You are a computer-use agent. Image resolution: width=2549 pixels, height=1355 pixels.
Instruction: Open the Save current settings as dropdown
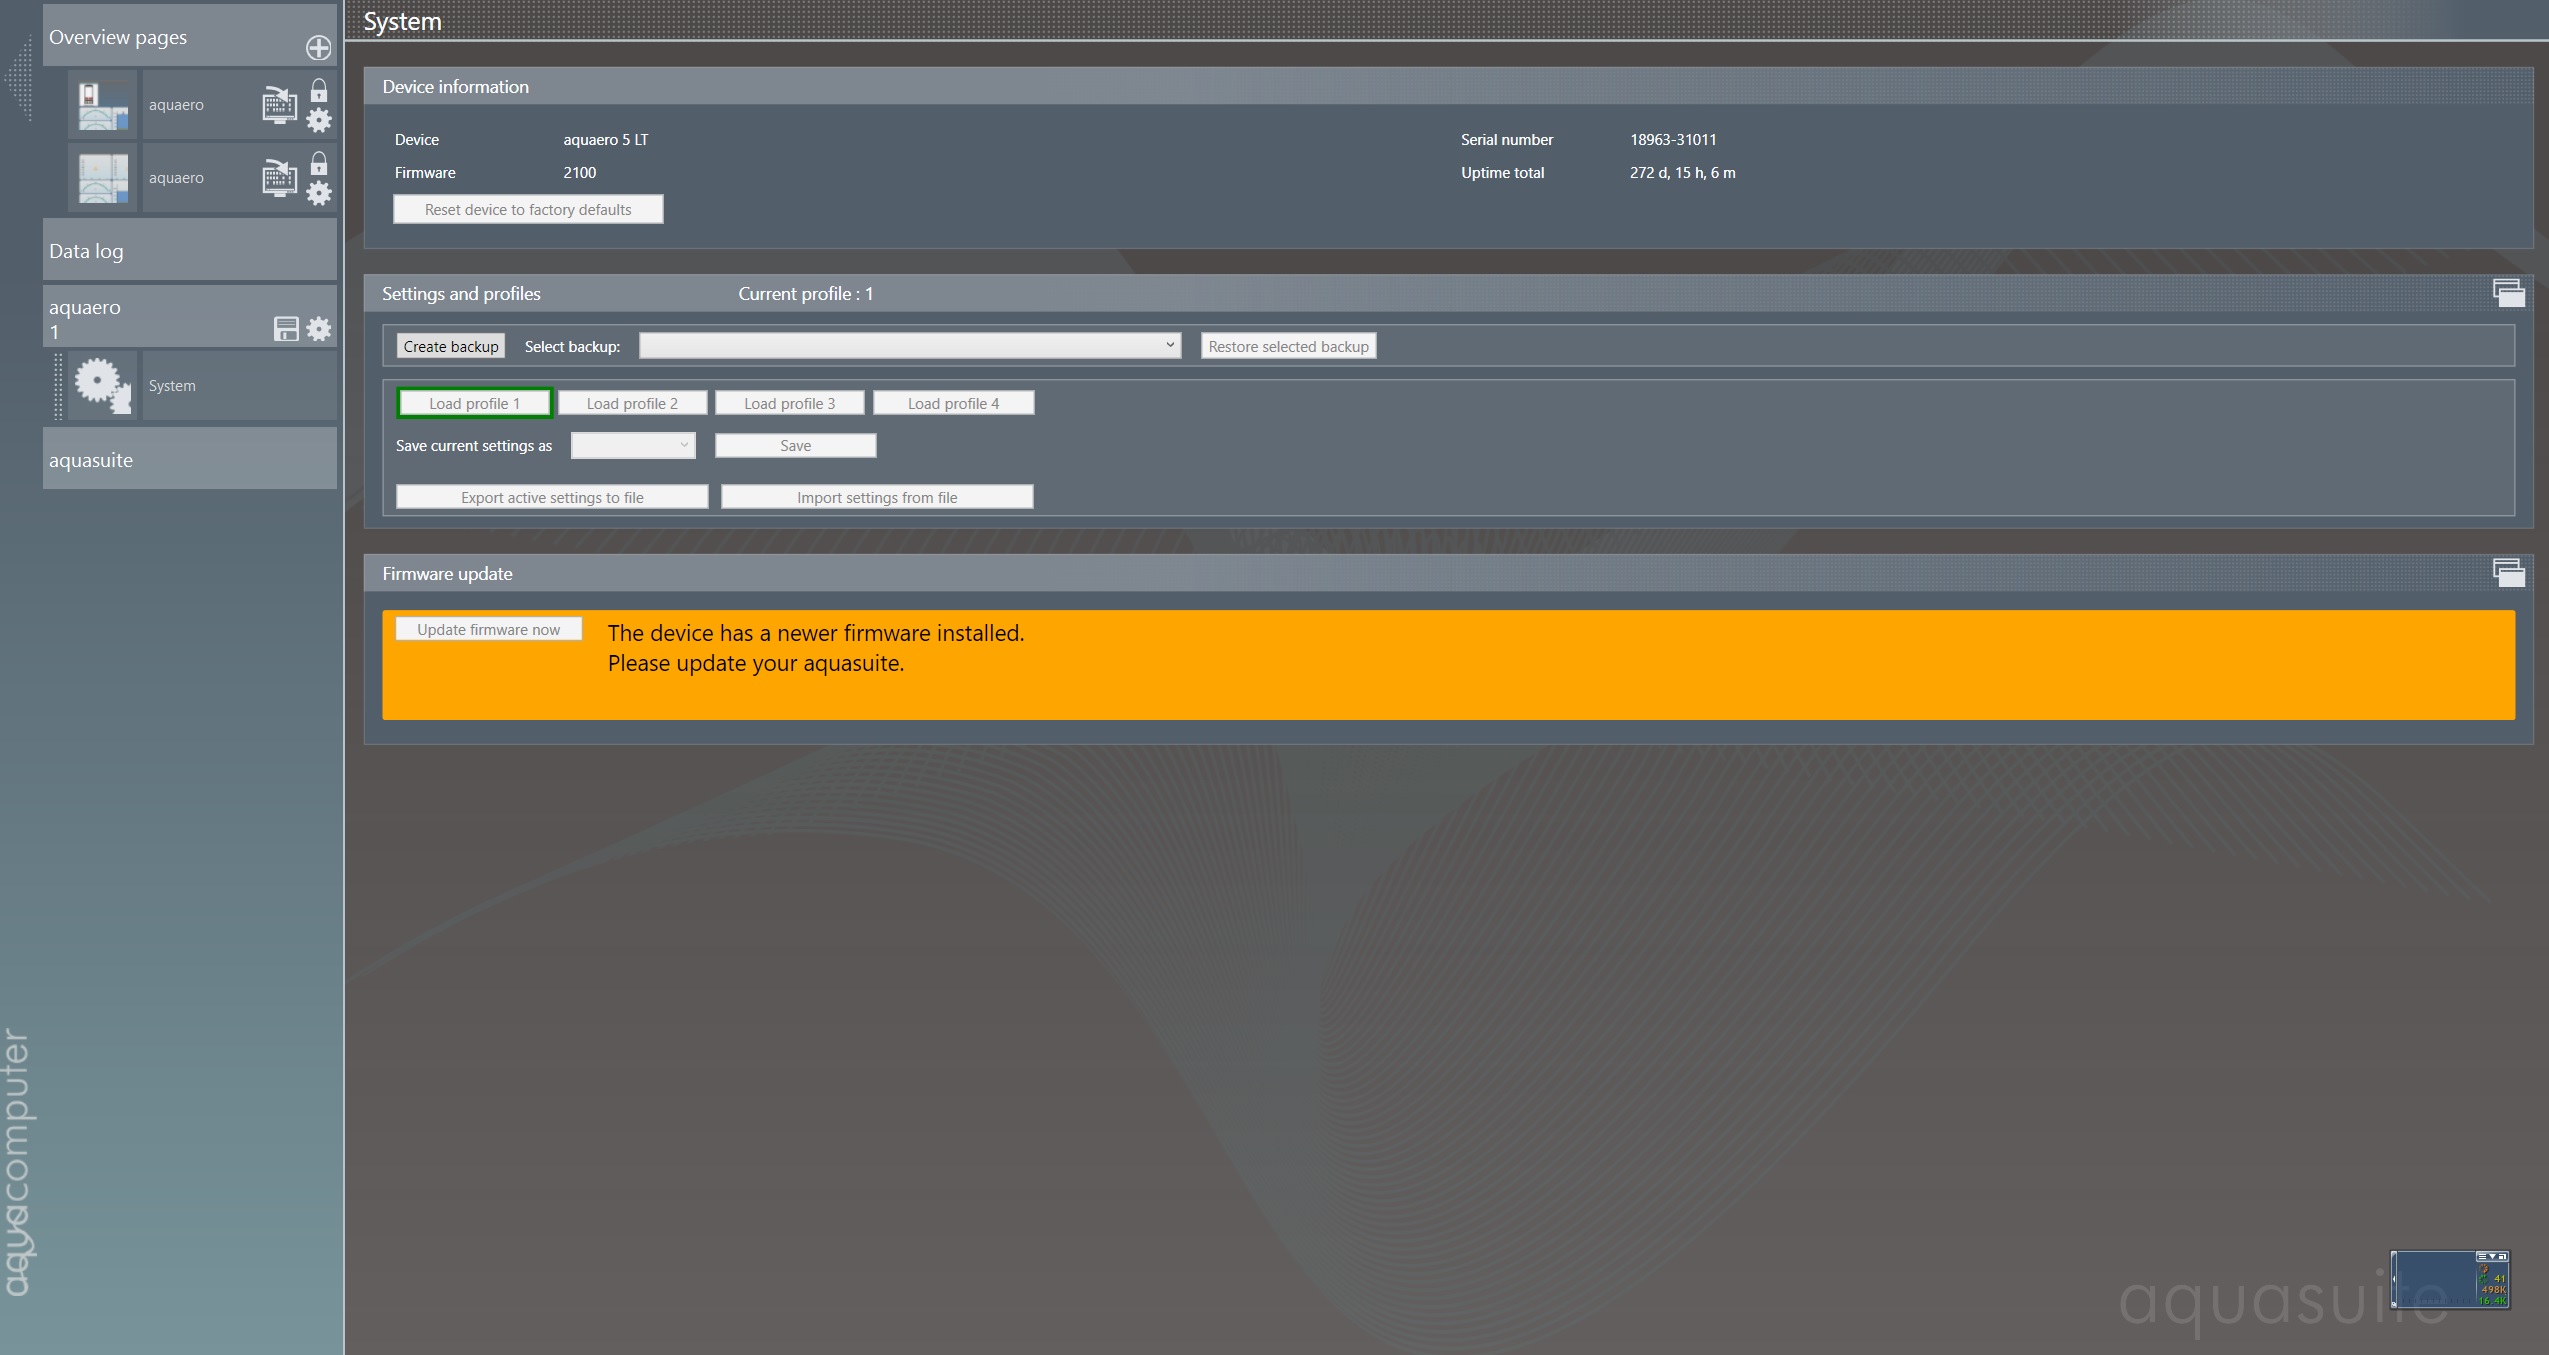tap(633, 446)
